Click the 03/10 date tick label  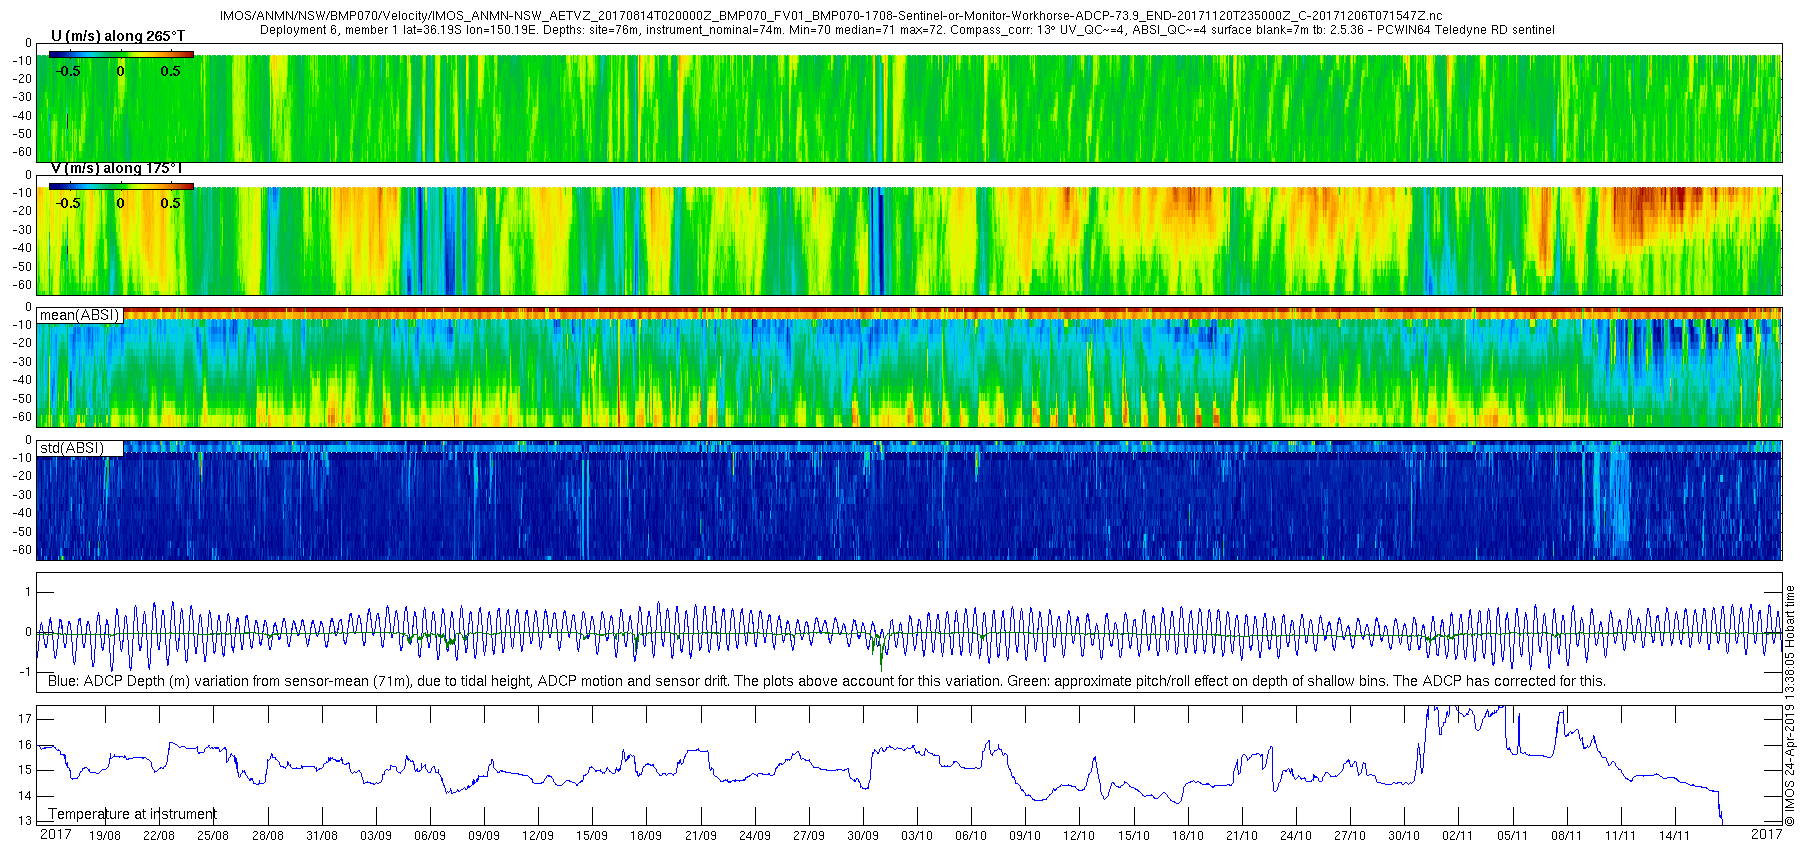917,836
